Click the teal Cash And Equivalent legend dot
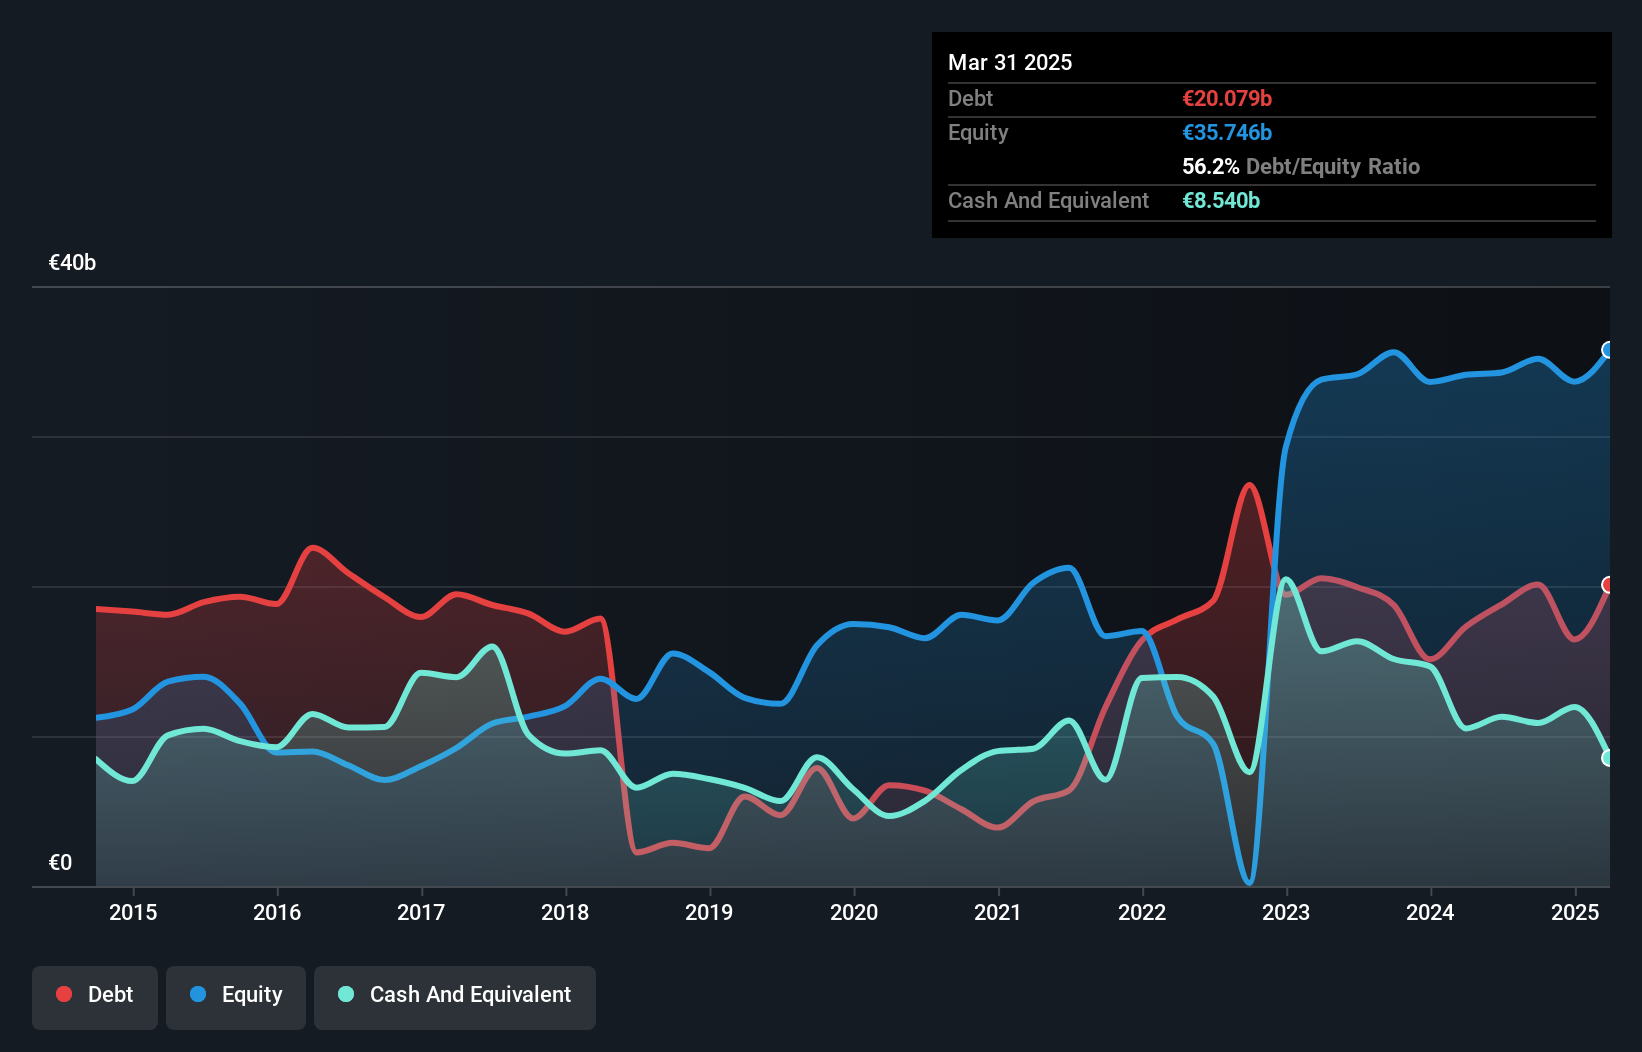Viewport: 1642px width, 1052px height. point(346,994)
